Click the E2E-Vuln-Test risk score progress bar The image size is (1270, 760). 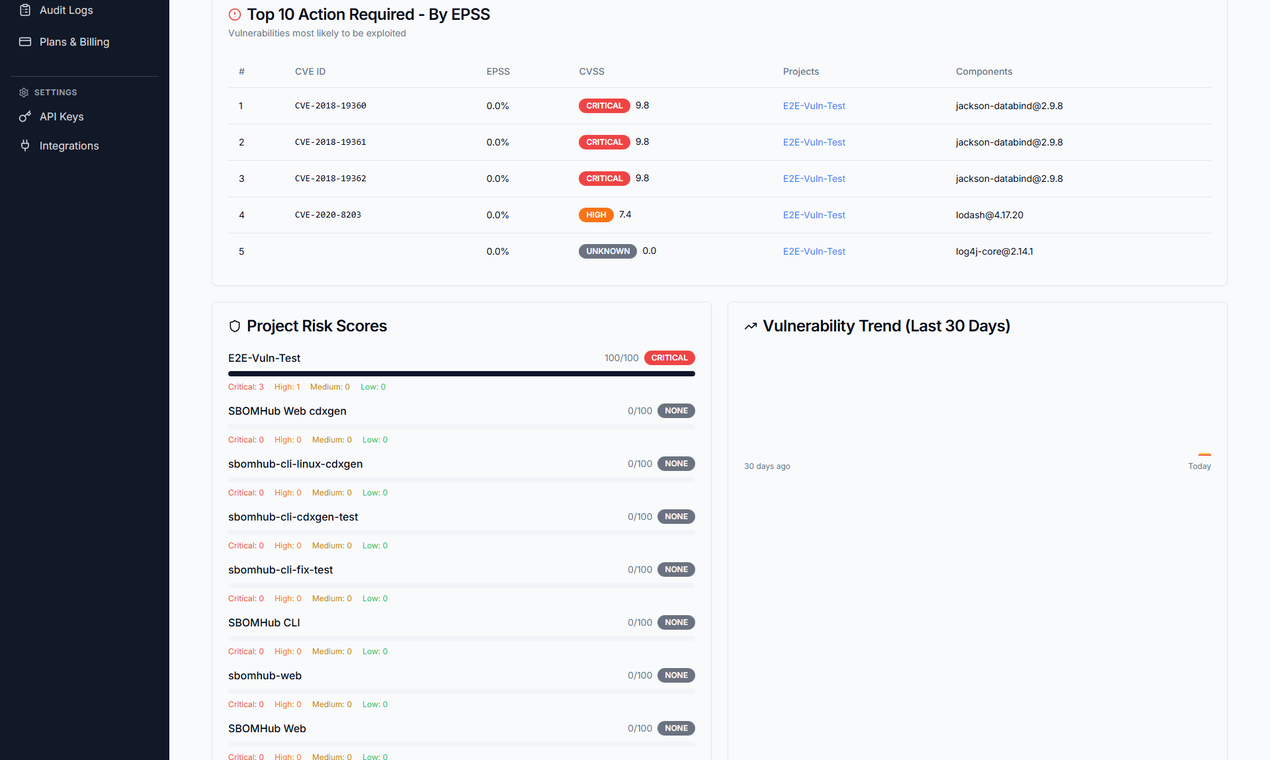(x=461, y=374)
